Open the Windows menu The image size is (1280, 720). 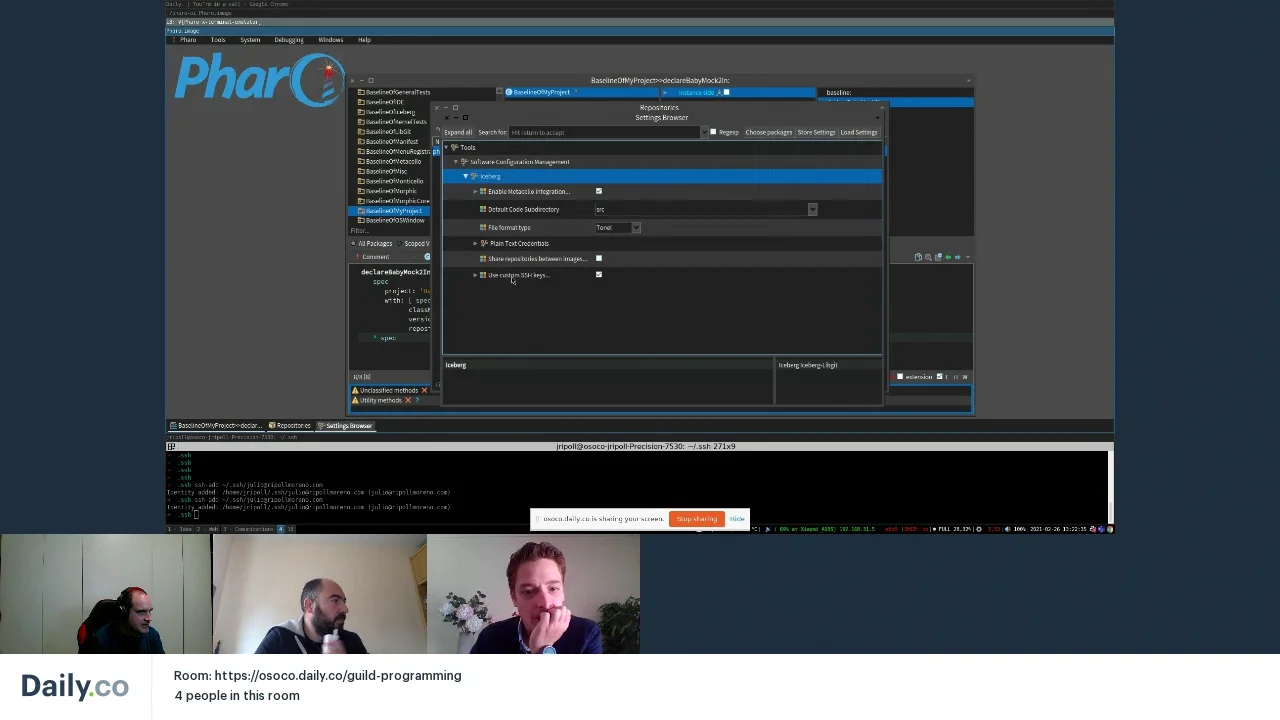pyautogui.click(x=331, y=40)
